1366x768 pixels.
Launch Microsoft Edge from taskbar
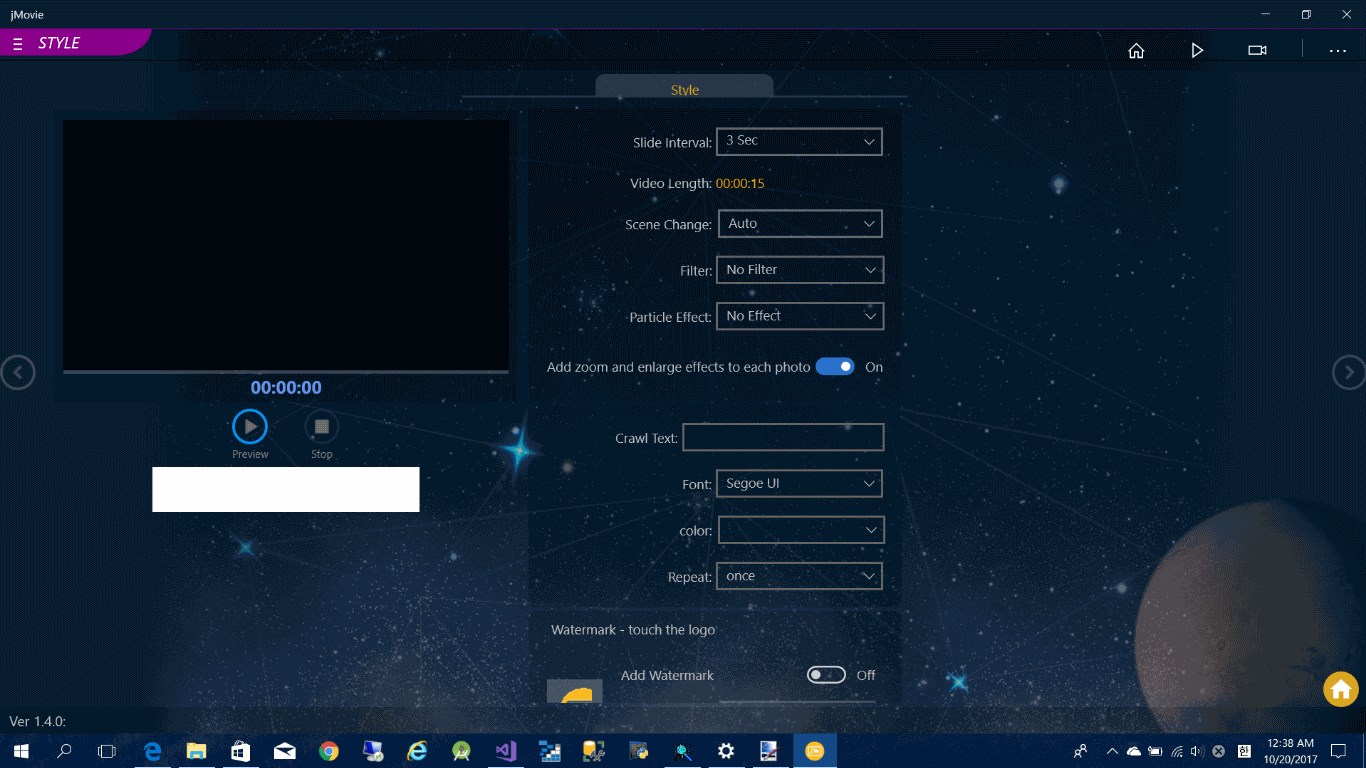coord(153,751)
